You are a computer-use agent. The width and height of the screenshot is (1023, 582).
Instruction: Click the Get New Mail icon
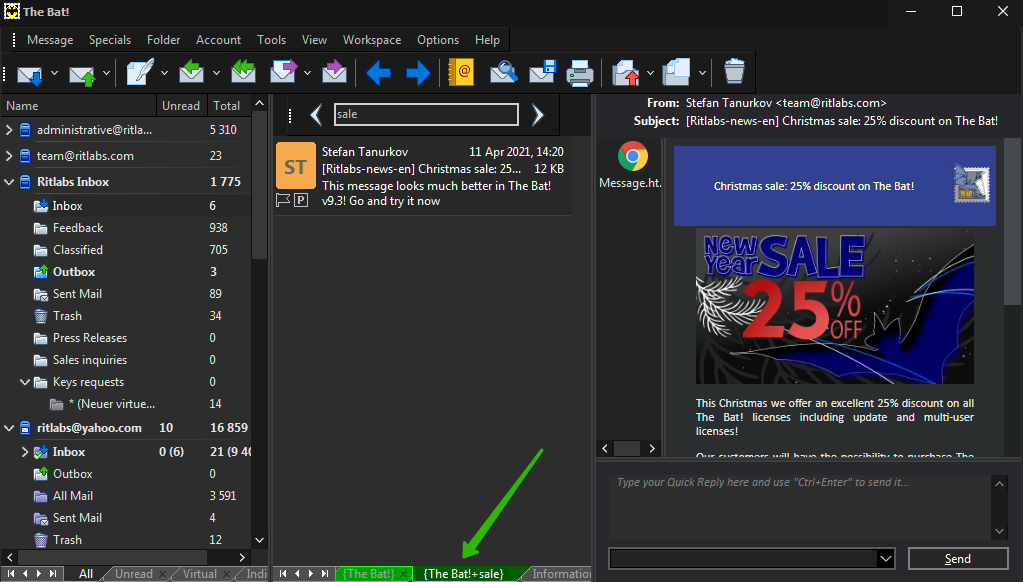pos(29,73)
